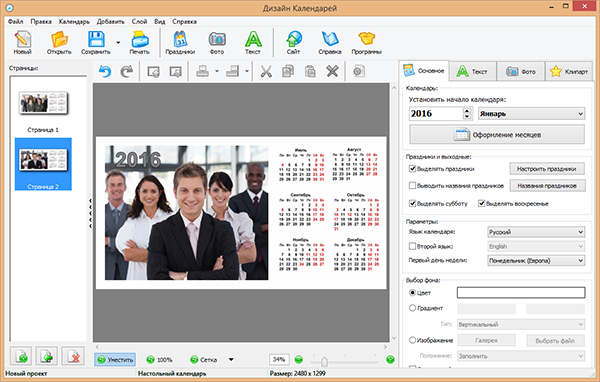Open Праздники holidays calendar tool
600x382 pixels.
[x=180, y=42]
